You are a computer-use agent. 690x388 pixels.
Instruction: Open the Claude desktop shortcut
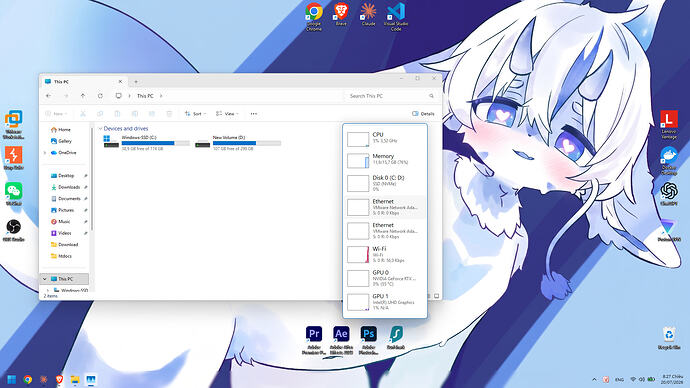tap(368, 14)
